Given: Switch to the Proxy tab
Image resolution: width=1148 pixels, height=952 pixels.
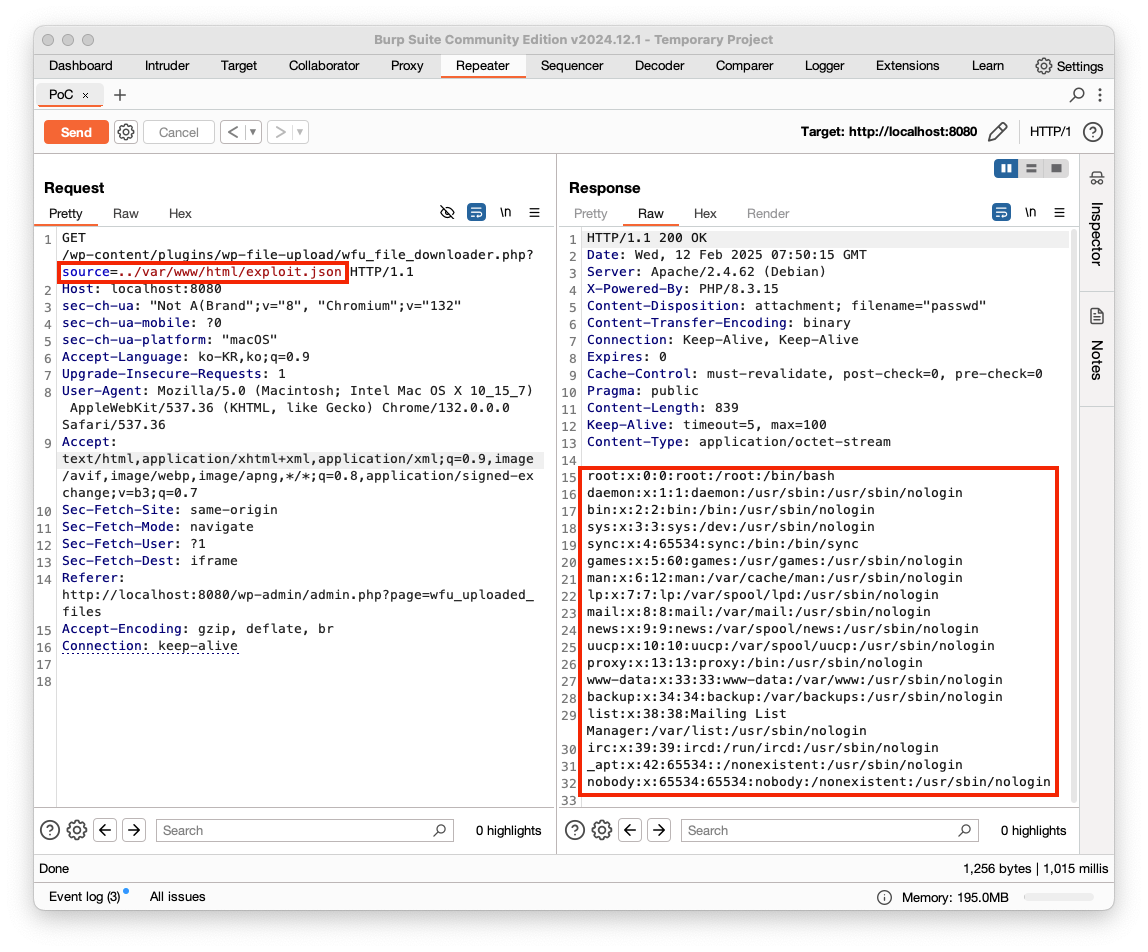Looking at the screenshot, I should point(407,65).
